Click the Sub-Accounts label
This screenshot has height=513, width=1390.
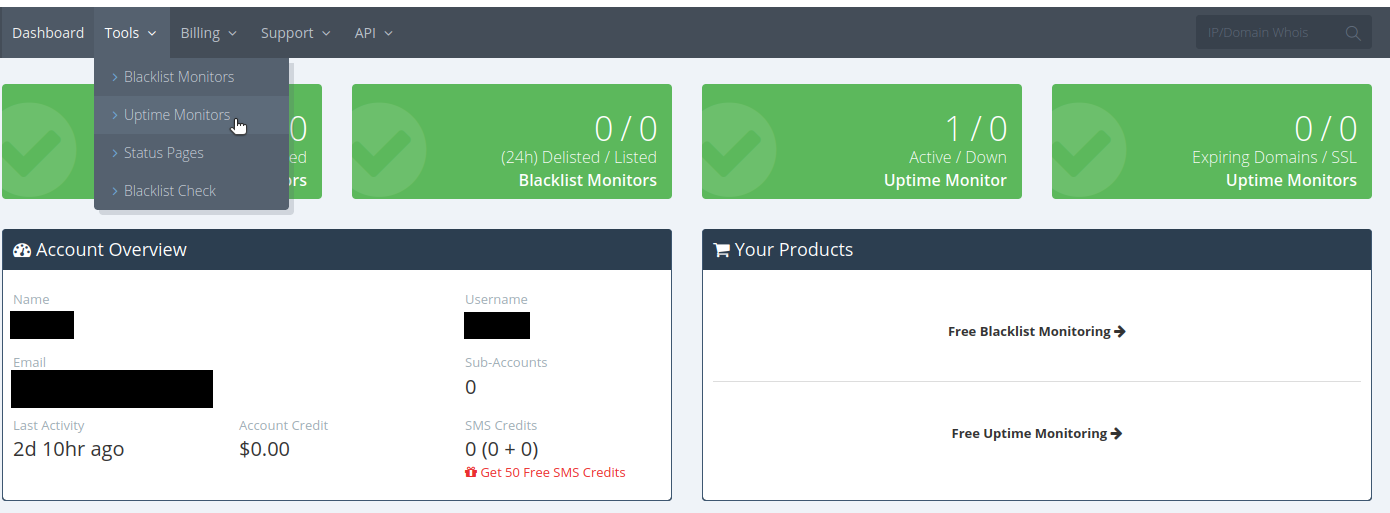506,362
